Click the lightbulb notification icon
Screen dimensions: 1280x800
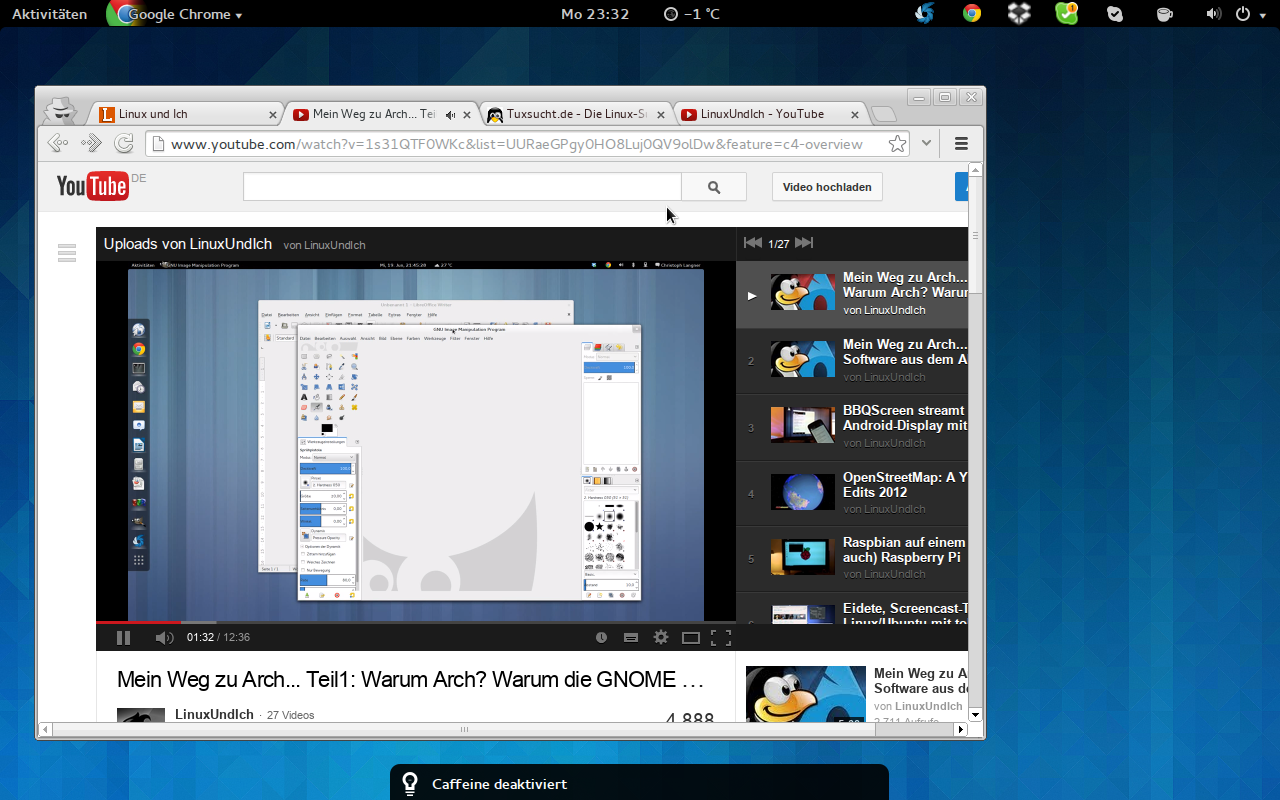coord(410,783)
